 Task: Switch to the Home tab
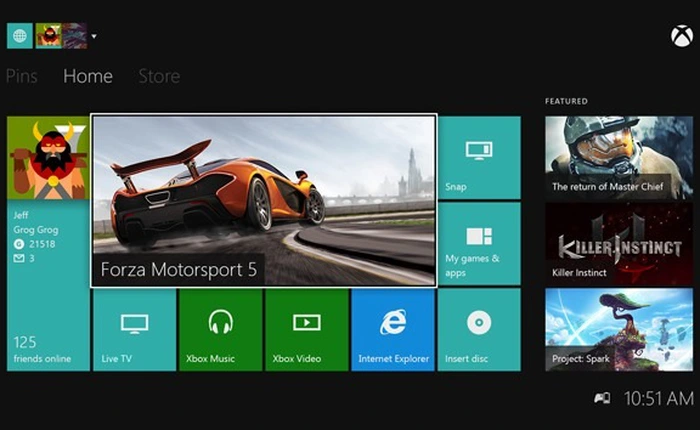(x=88, y=76)
